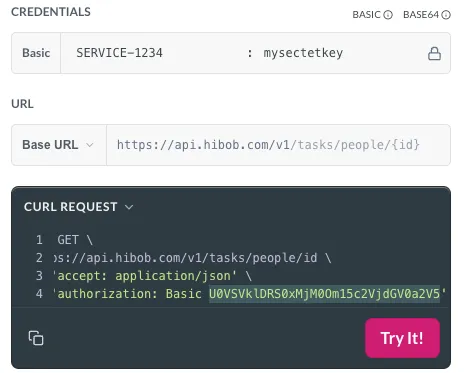Click the api.hibob.com URL field

(x=278, y=145)
